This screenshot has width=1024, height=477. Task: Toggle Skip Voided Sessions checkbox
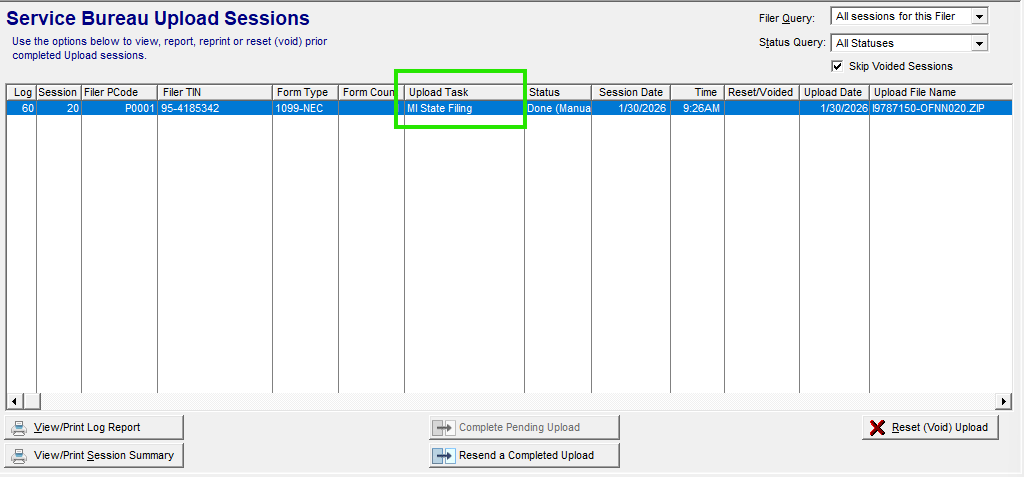point(837,66)
